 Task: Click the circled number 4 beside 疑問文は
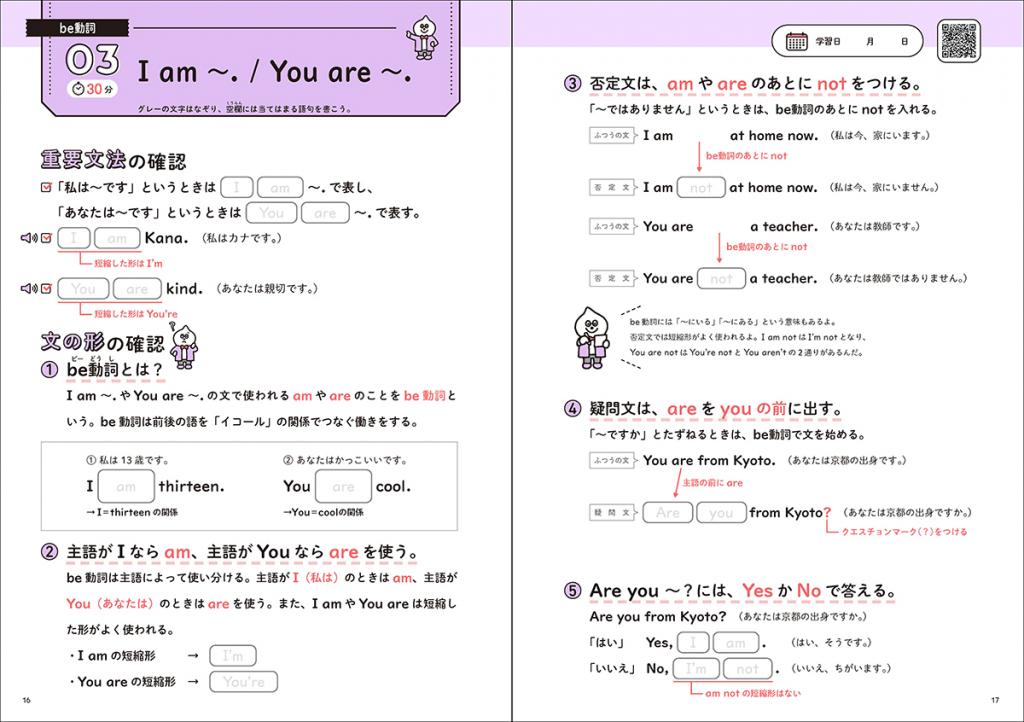pyautogui.click(x=572, y=409)
